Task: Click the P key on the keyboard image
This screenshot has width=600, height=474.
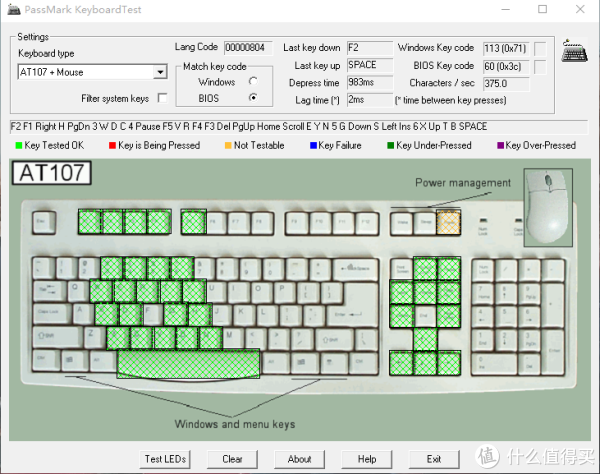Action: [286, 292]
